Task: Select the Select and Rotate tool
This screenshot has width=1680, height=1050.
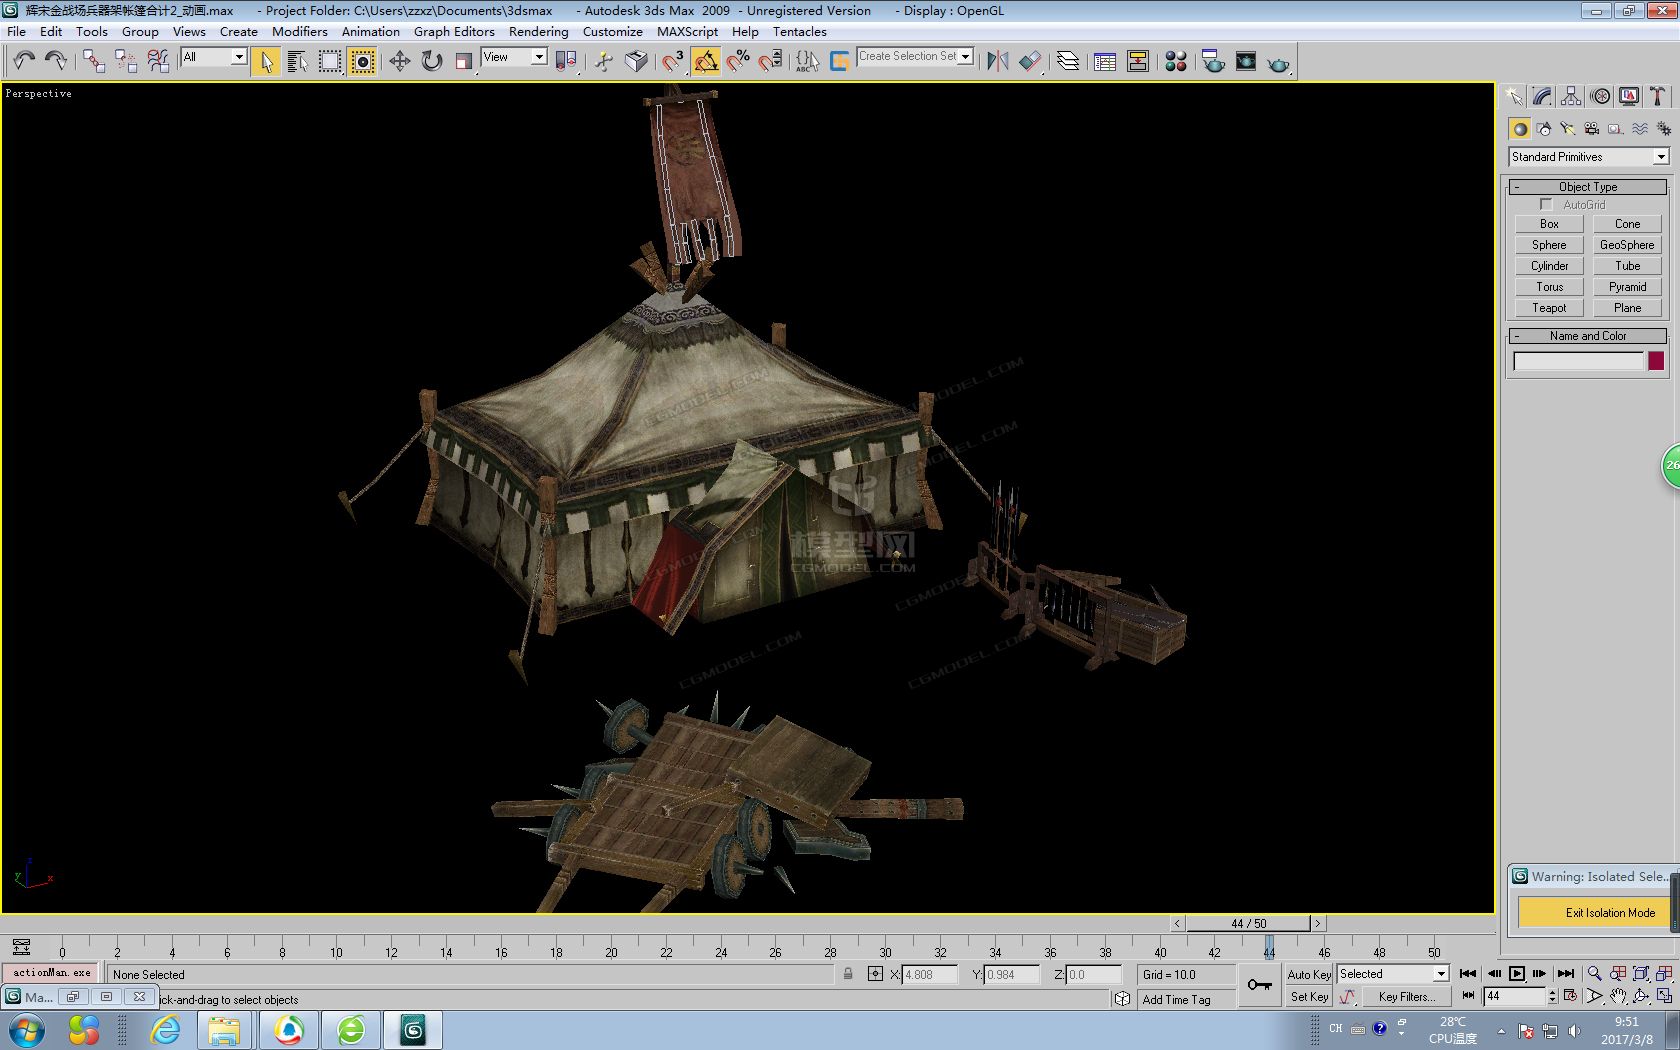Action: (432, 61)
